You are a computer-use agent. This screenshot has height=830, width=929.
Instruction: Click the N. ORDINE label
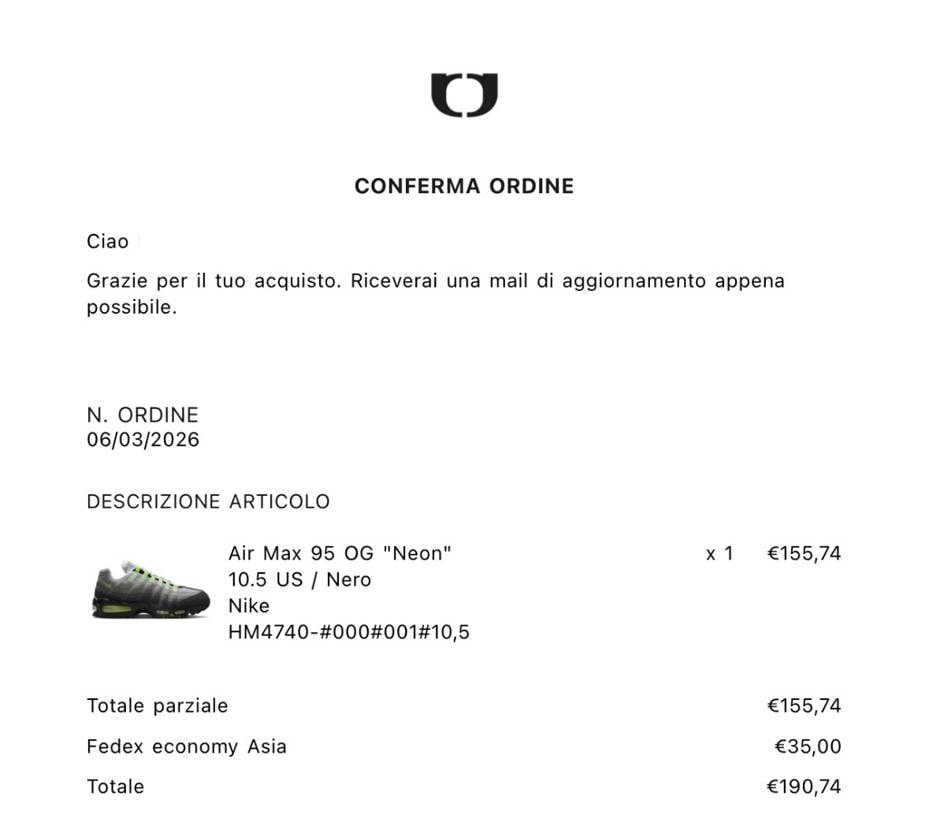[x=143, y=415]
